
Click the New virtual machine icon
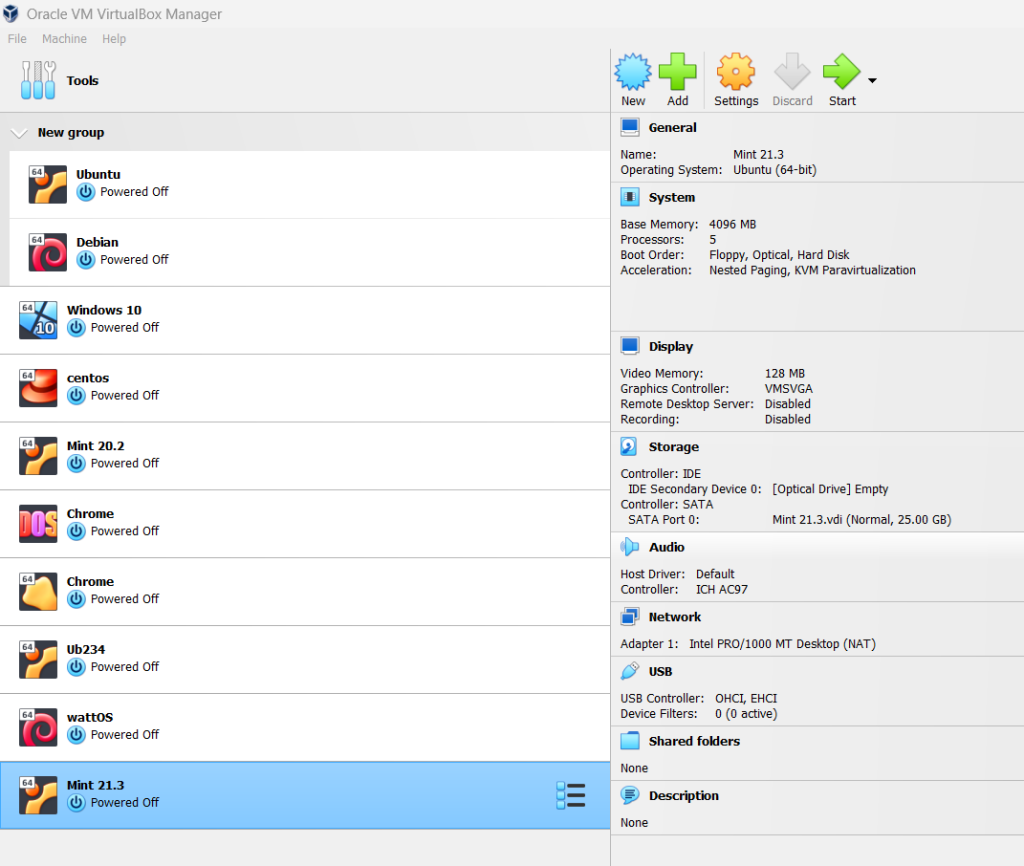point(633,72)
